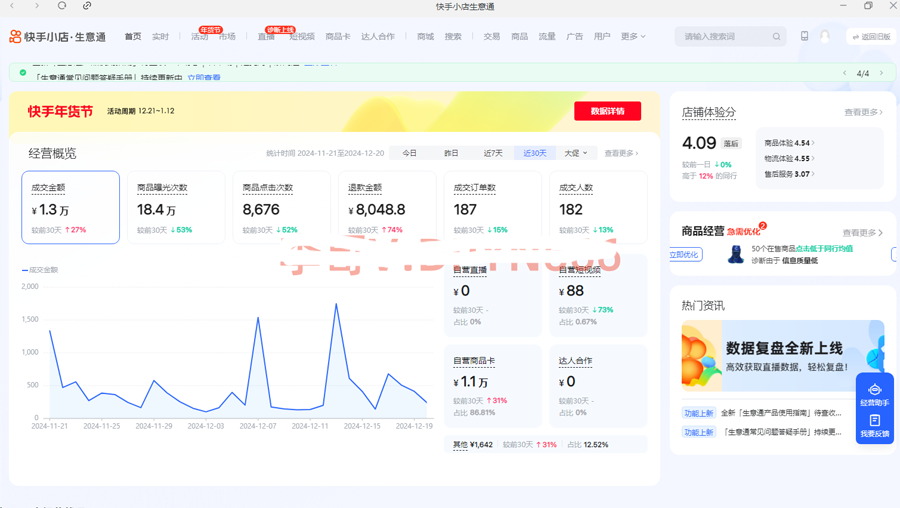Image resolution: width=900 pixels, height=508 pixels.
Task: Open 经营助手 floating assistant icon
Action: [874, 394]
